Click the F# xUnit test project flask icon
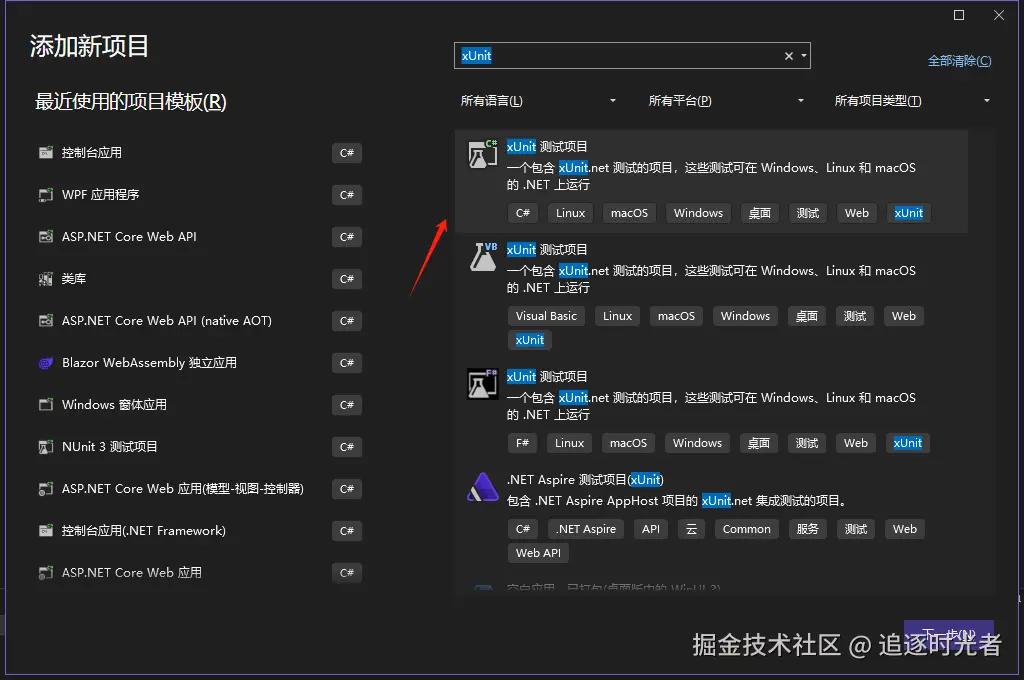 [483, 384]
